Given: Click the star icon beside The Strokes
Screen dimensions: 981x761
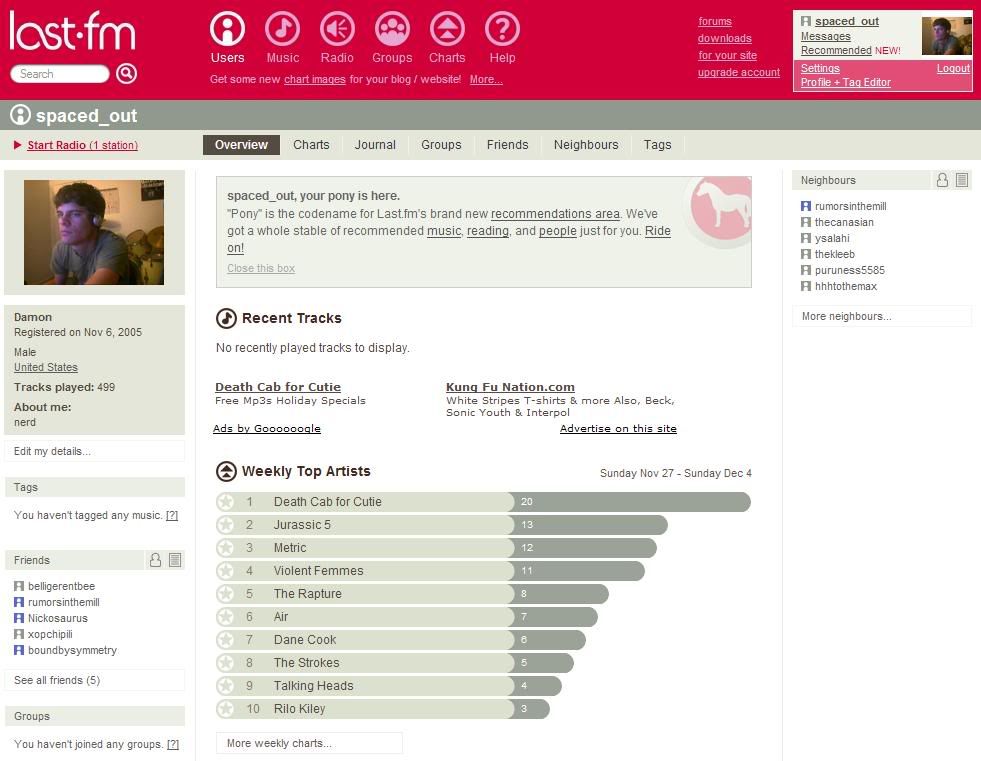Looking at the screenshot, I should pyautogui.click(x=225, y=662).
